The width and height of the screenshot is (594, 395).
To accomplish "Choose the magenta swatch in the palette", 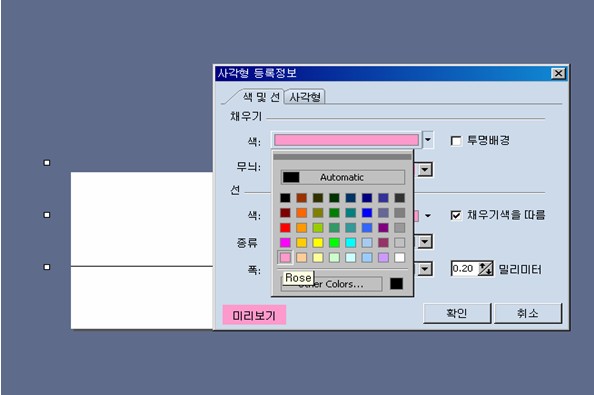I will [285, 243].
